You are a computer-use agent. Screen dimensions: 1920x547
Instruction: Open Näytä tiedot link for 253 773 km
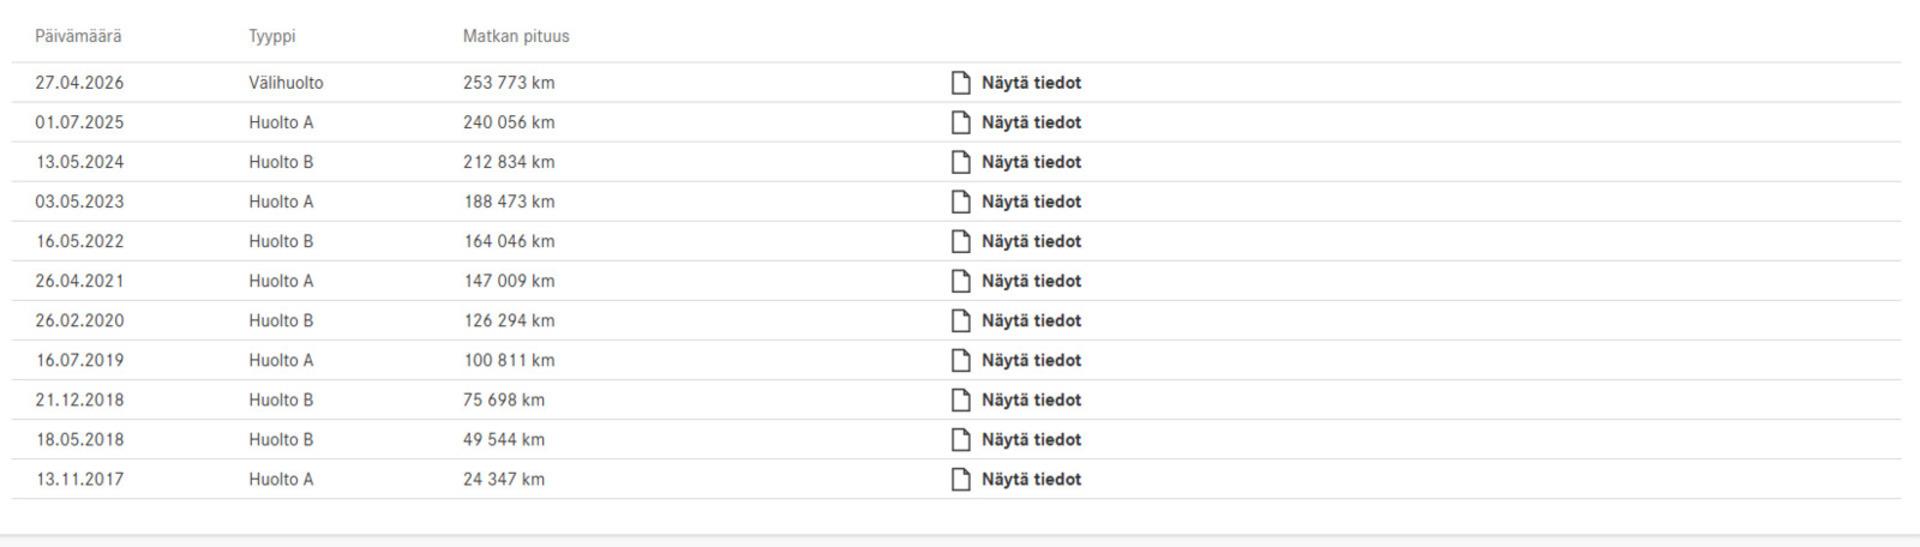pos(1031,83)
